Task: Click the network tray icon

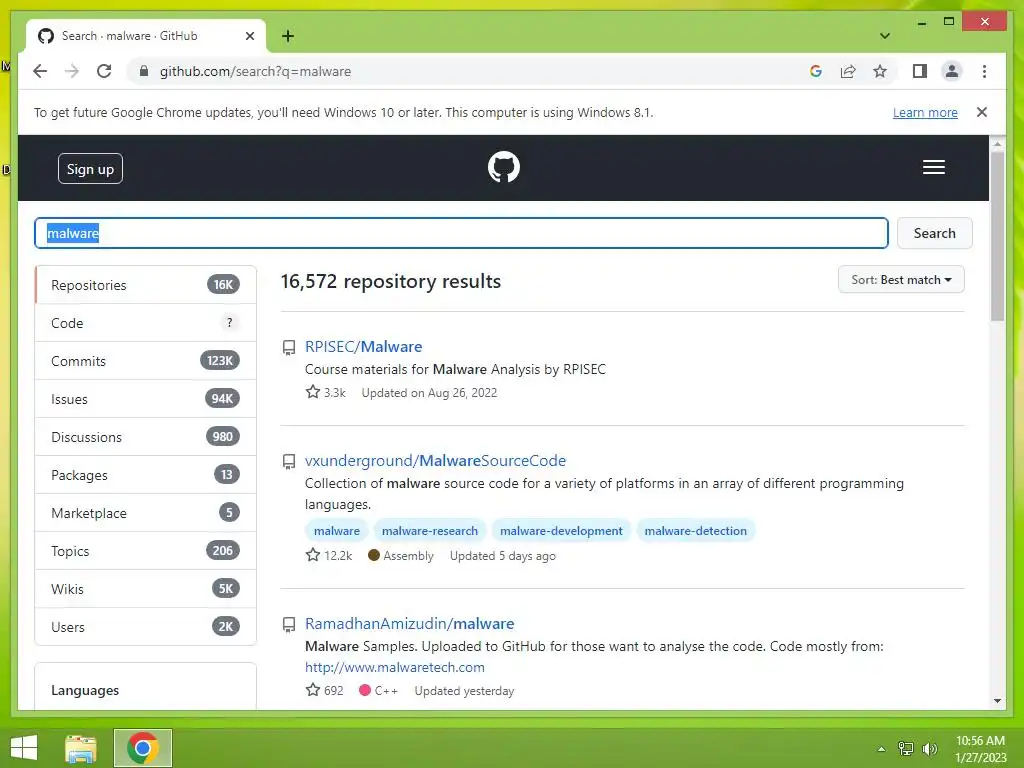Action: pos(906,749)
